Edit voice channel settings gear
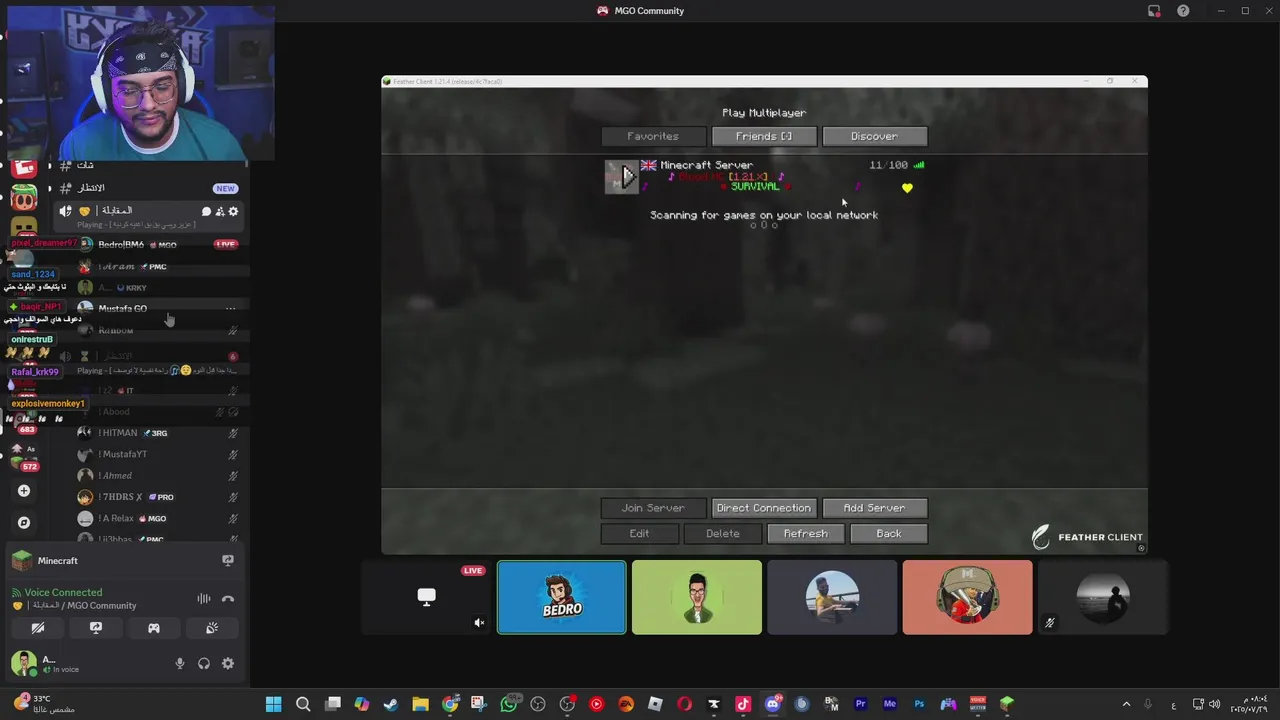Screen dimensions: 1280x720 233,211
